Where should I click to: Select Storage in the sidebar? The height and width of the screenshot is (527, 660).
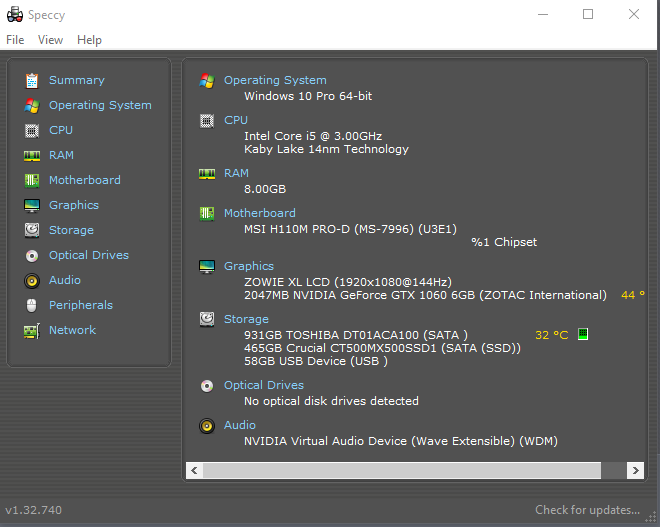pyautogui.click(x=71, y=230)
